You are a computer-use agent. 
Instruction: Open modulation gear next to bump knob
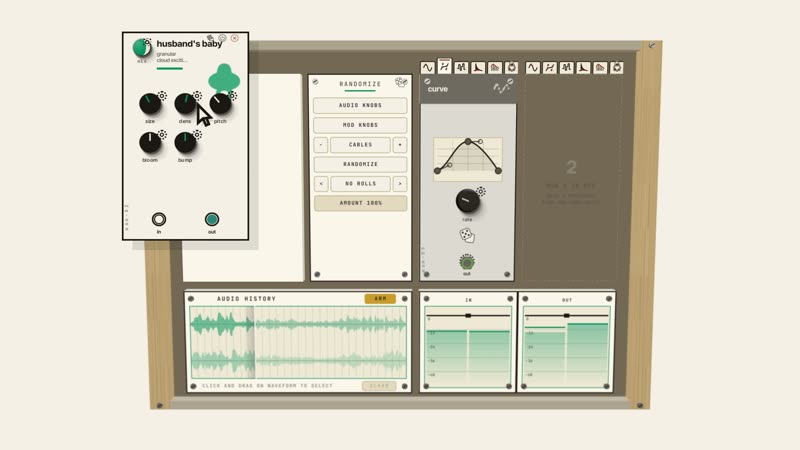coord(197,134)
